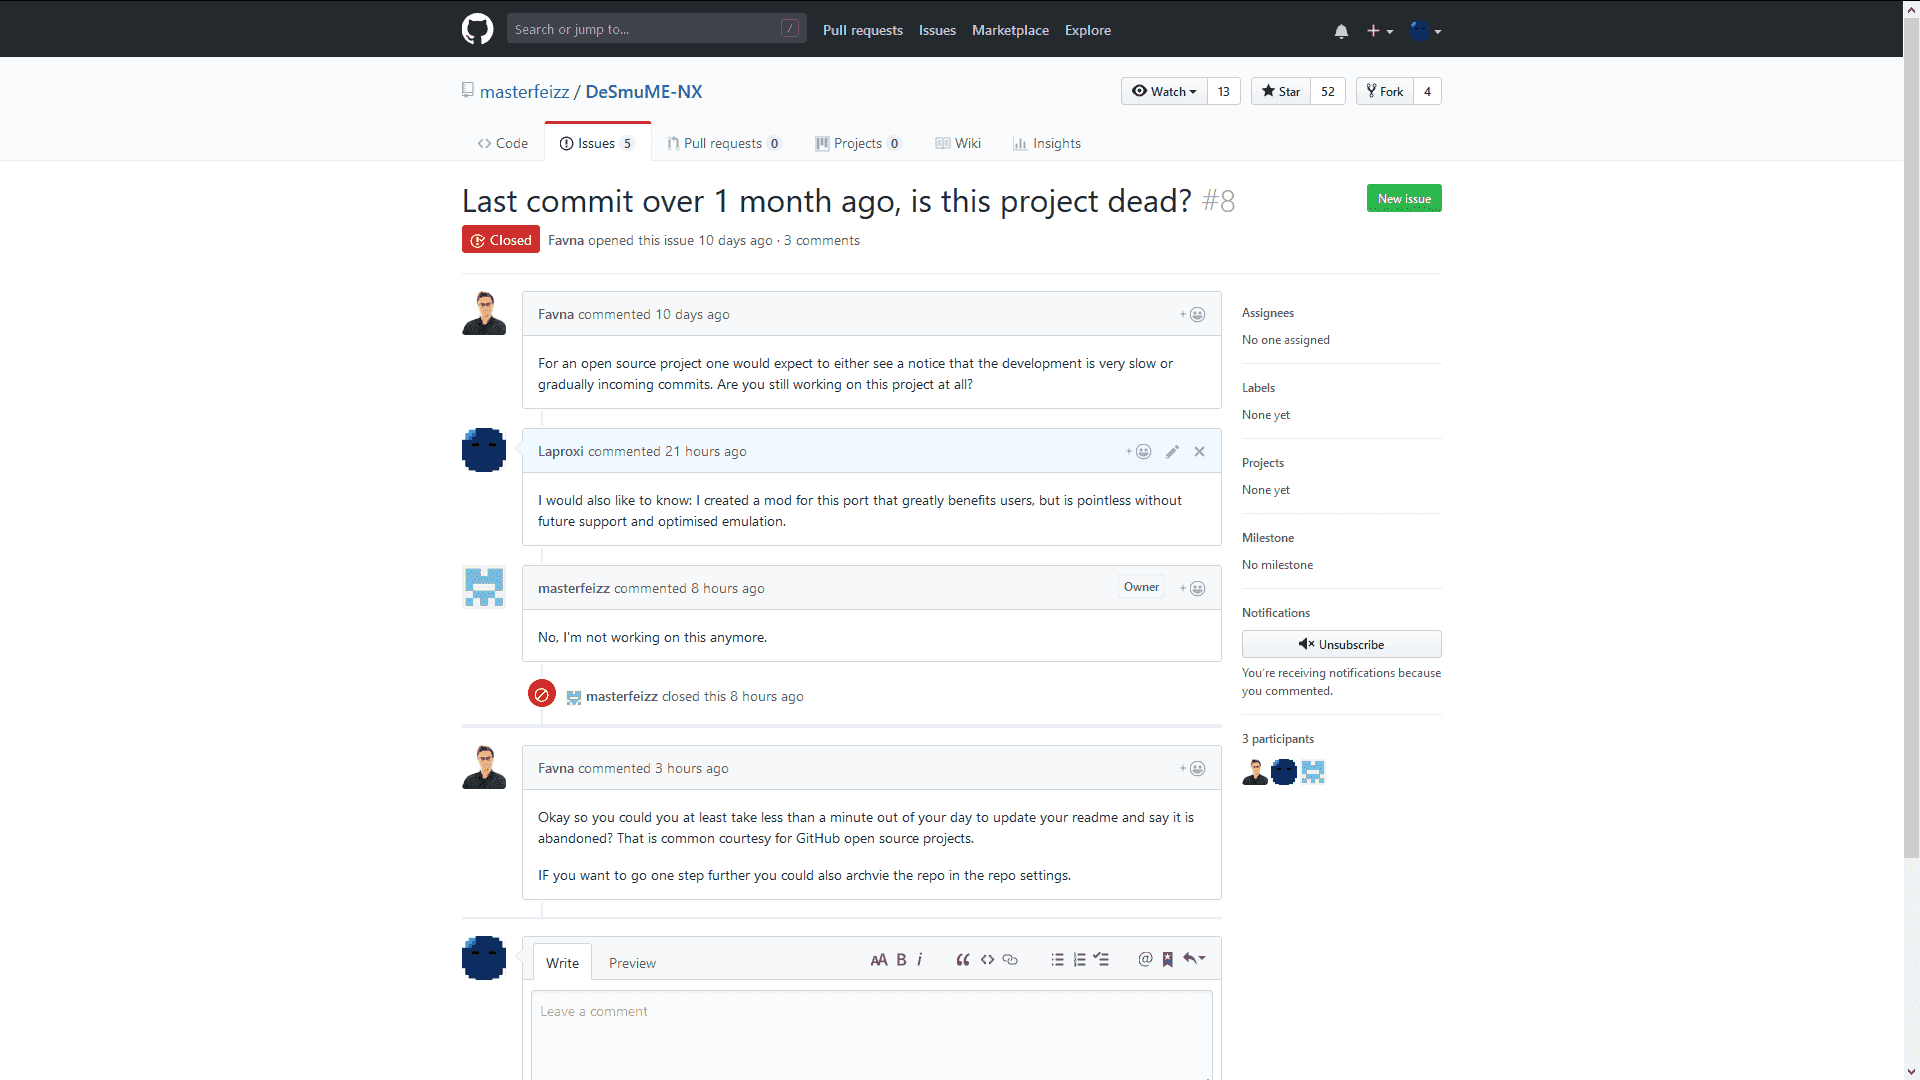The height and width of the screenshot is (1080, 1920).
Task: View the 4 forks count
Action: click(1427, 91)
